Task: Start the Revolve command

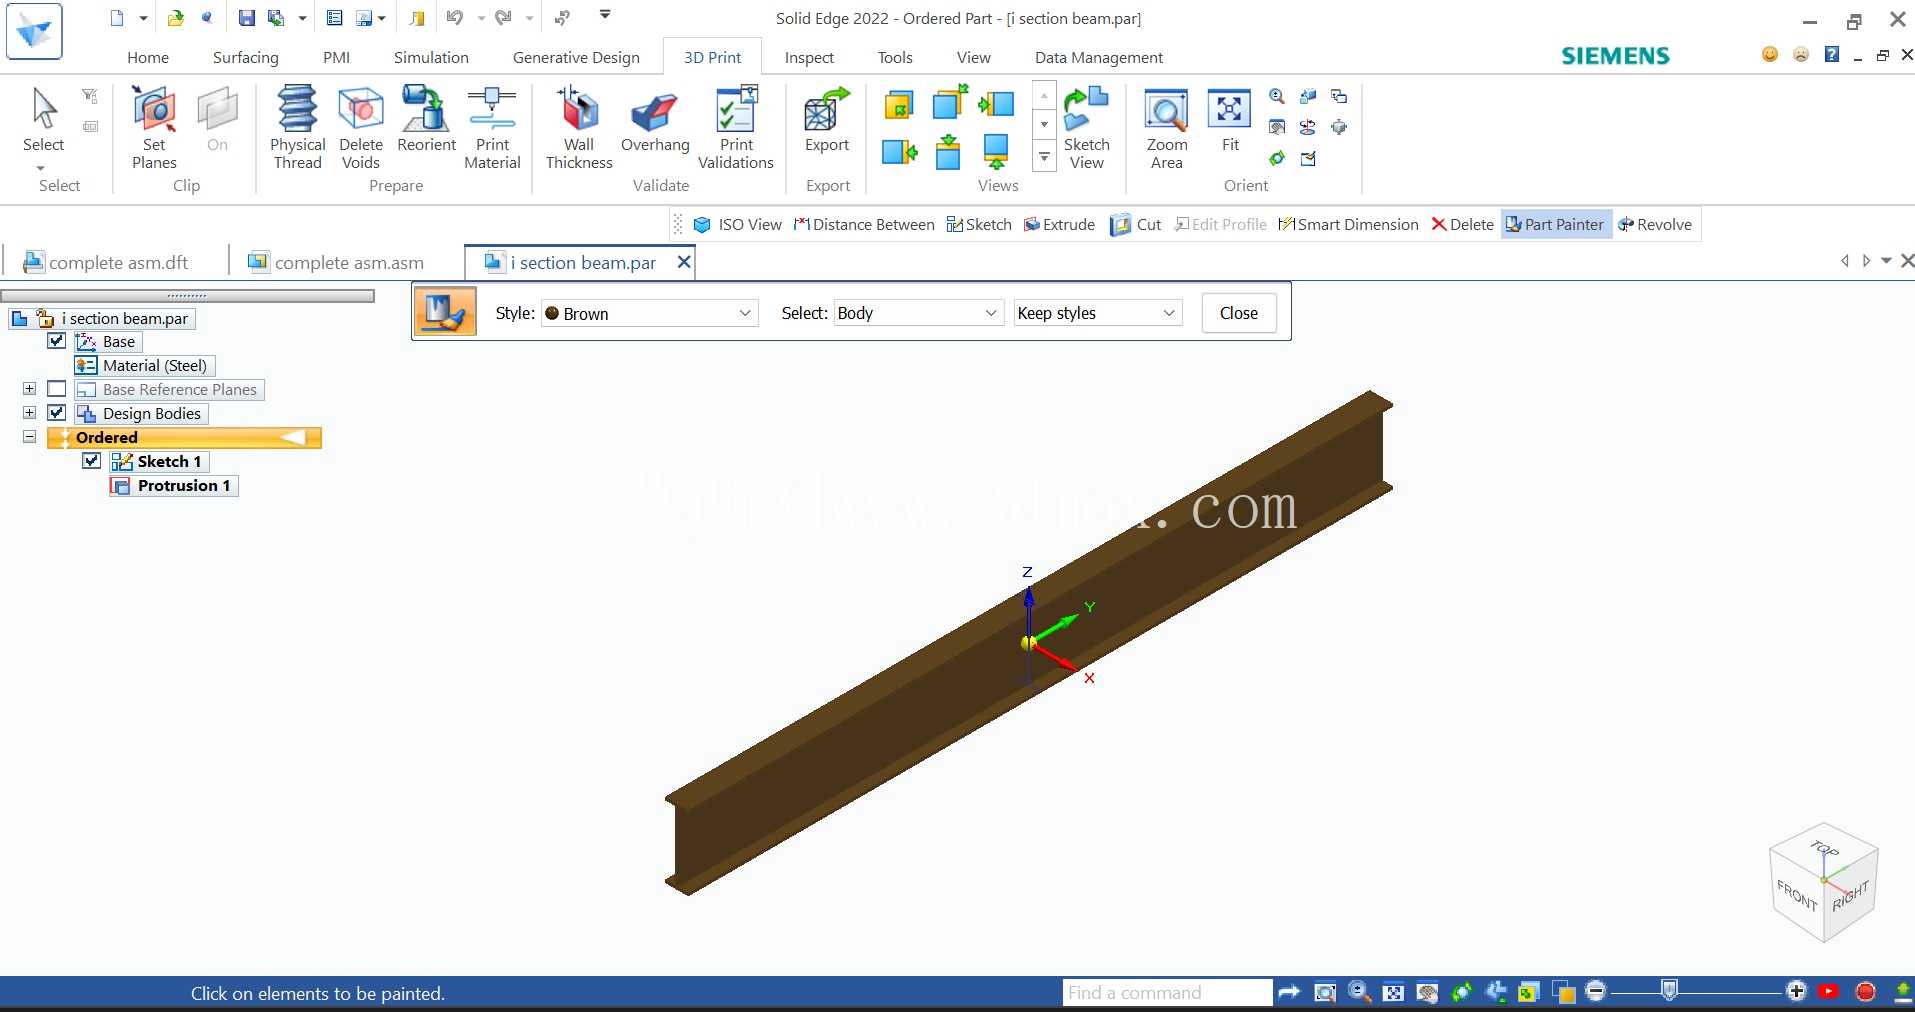Action: tap(1655, 225)
